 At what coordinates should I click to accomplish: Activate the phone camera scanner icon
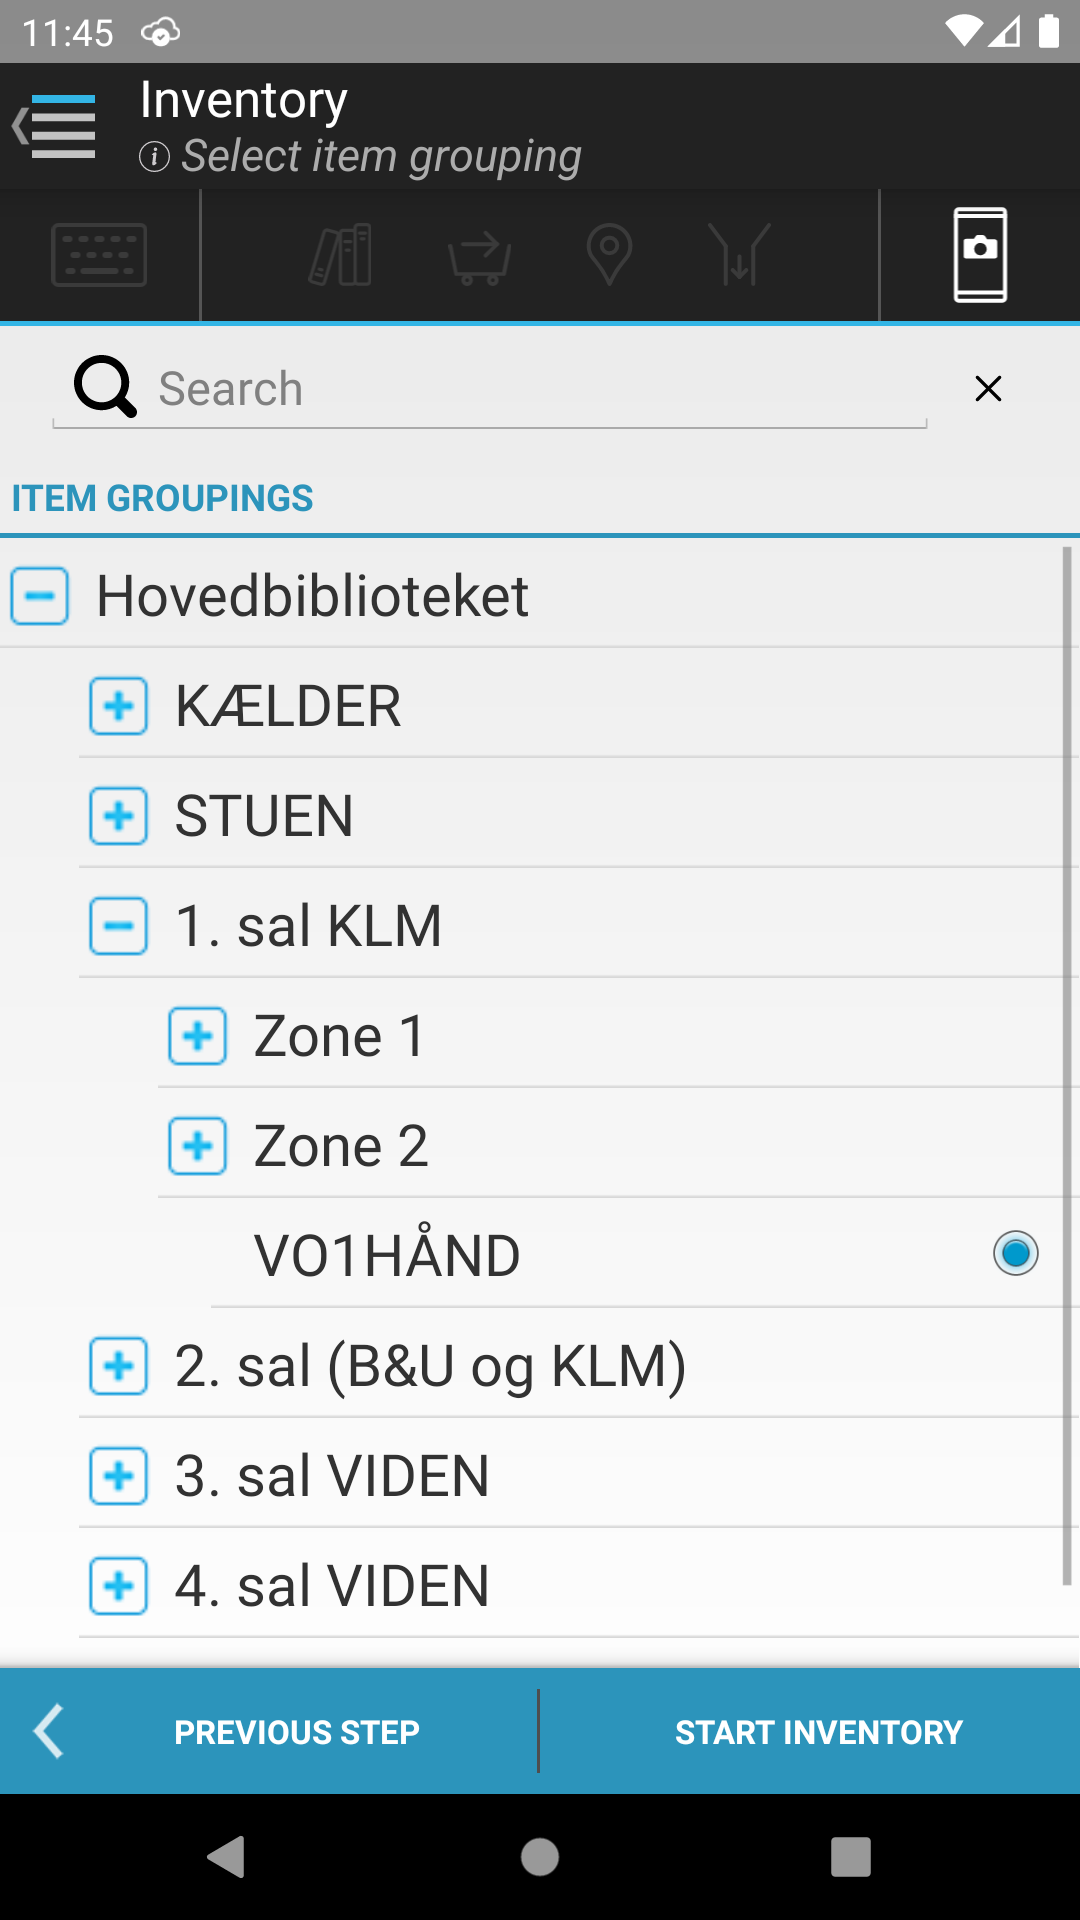(x=980, y=255)
